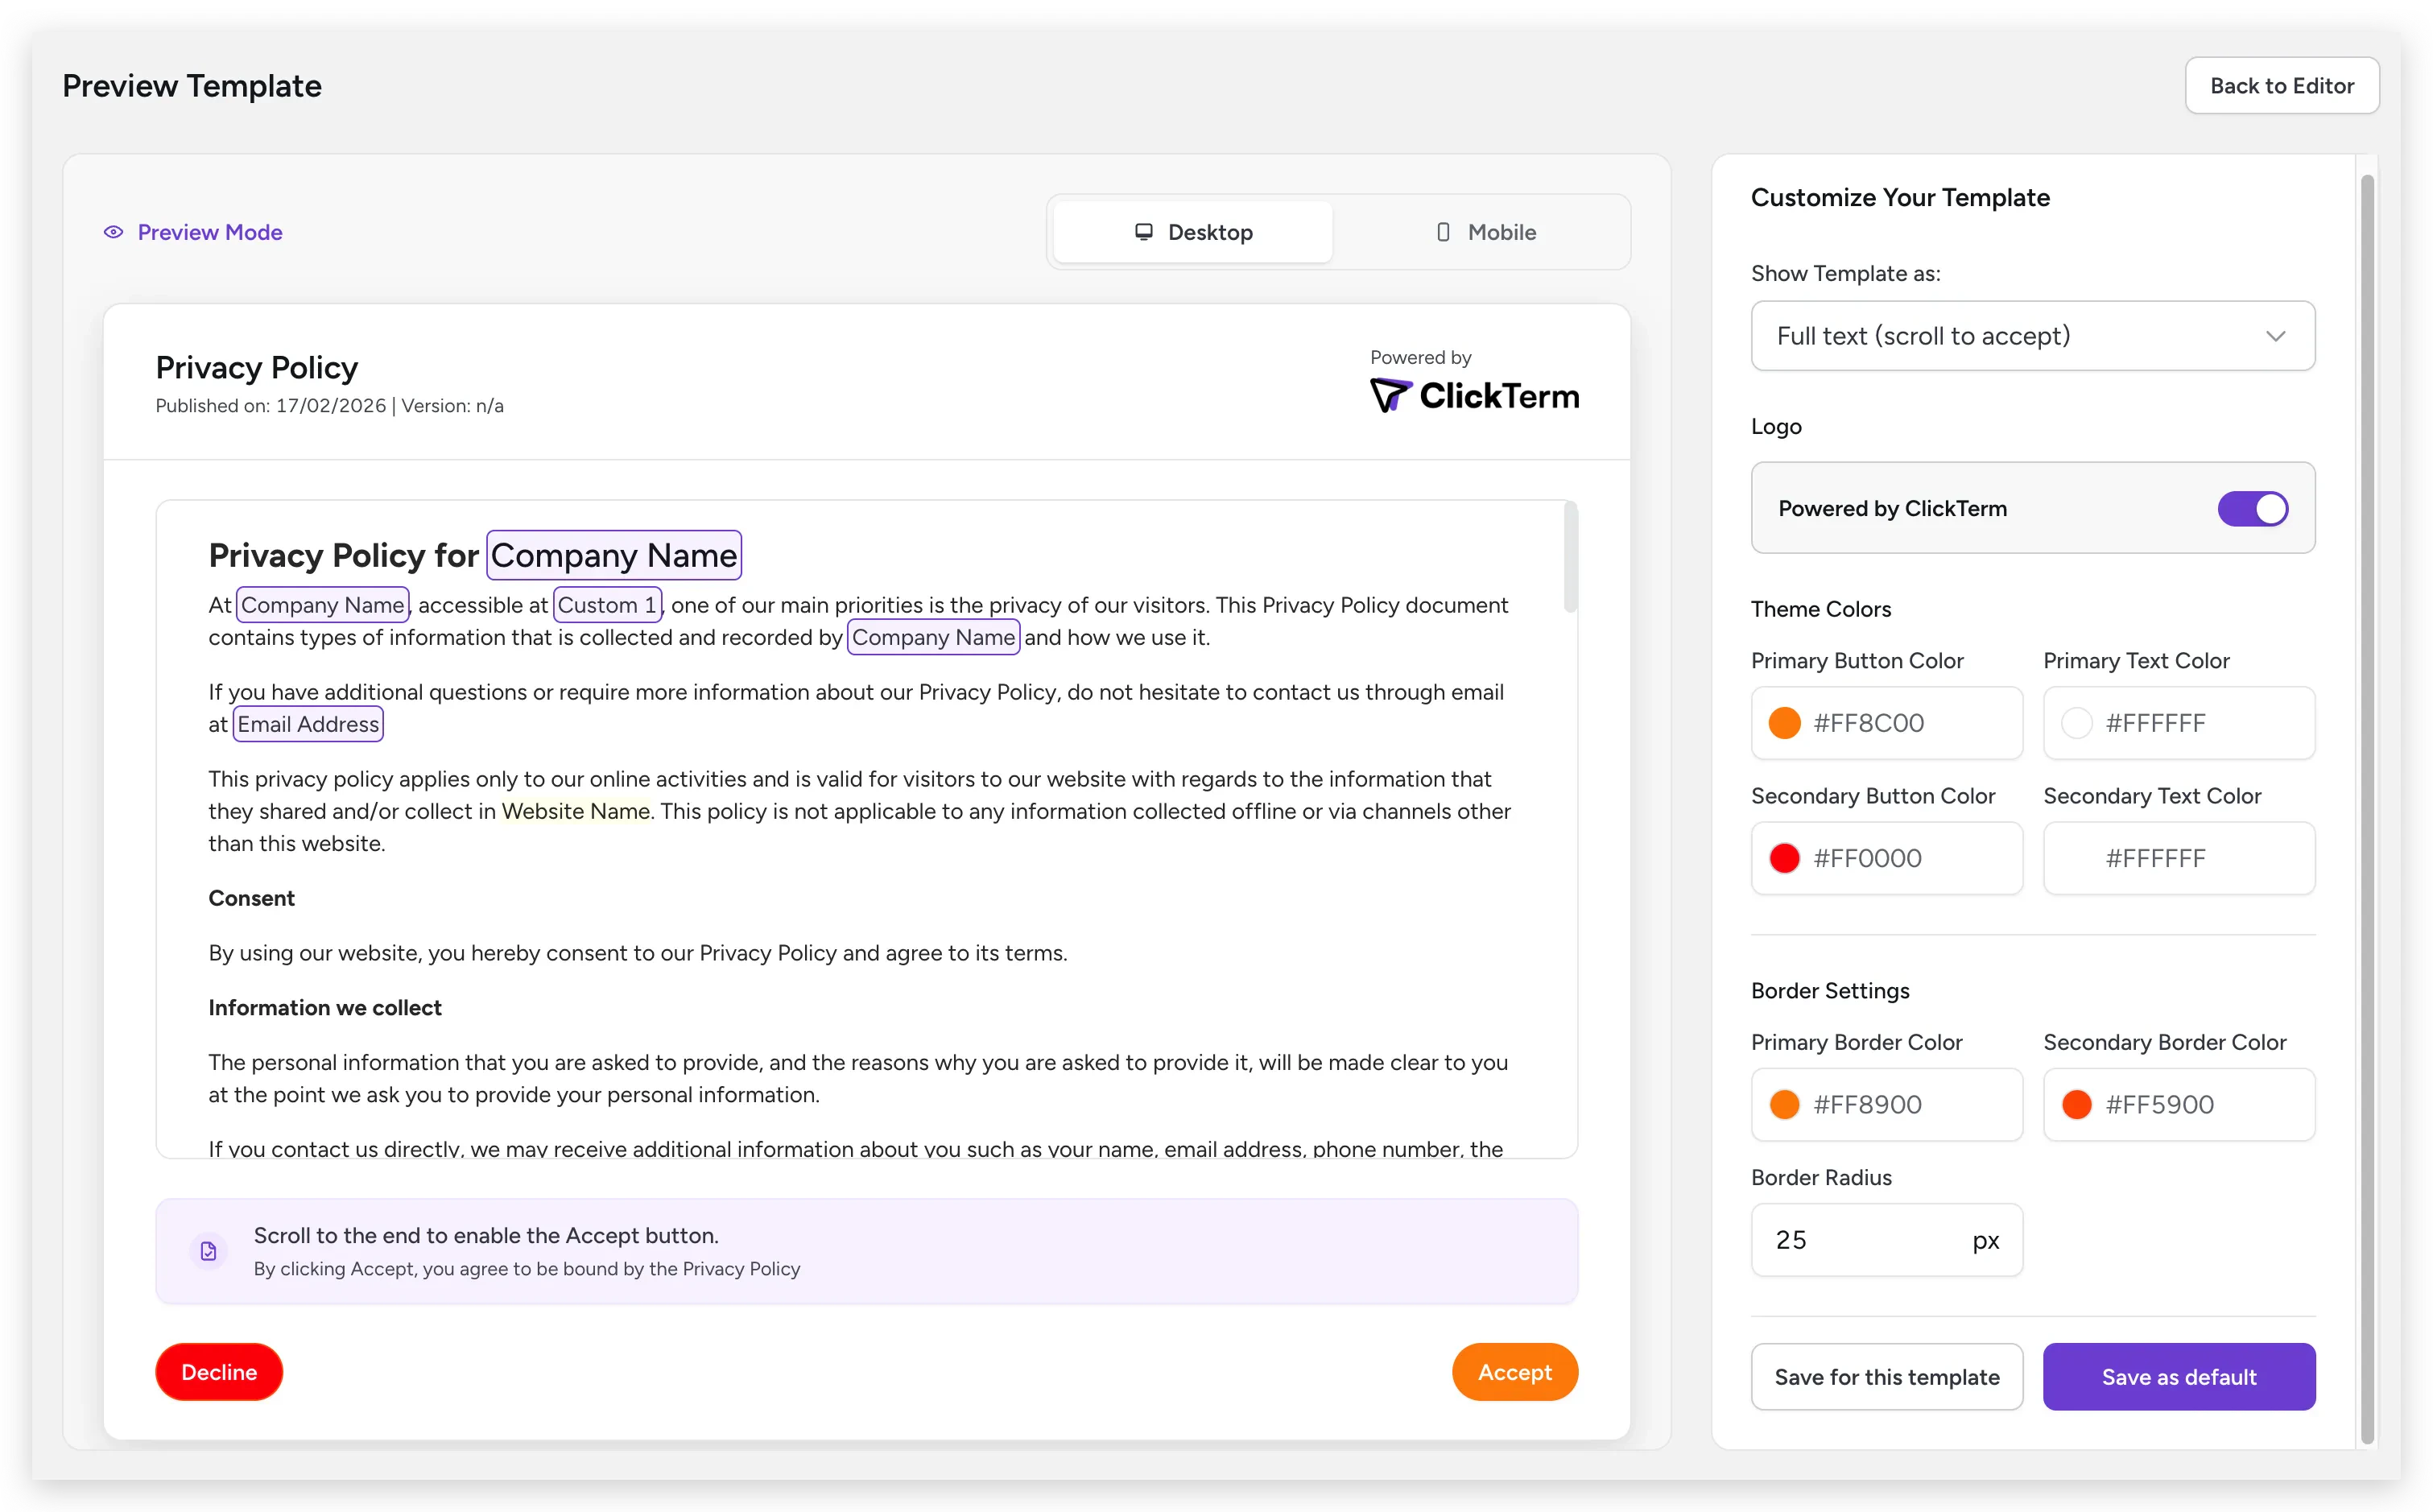Click the Back to Editor button
This screenshot has width=2433, height=1512.
point(2282,85)
